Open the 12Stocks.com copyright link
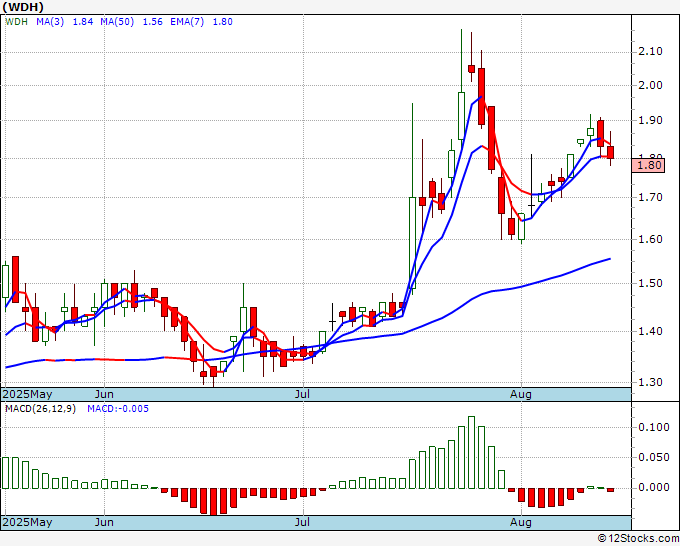This screenshot has width=680, height=546. coord(638,539)
